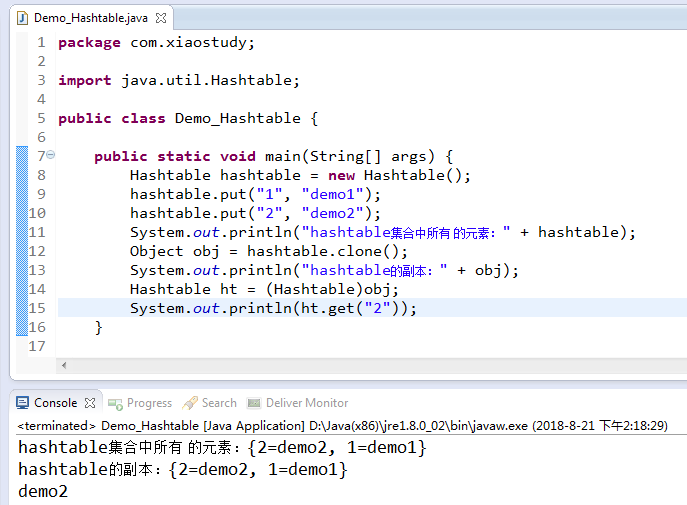
Task: Click 'main(String[] args)' in line 7
Action: (350, 156)
